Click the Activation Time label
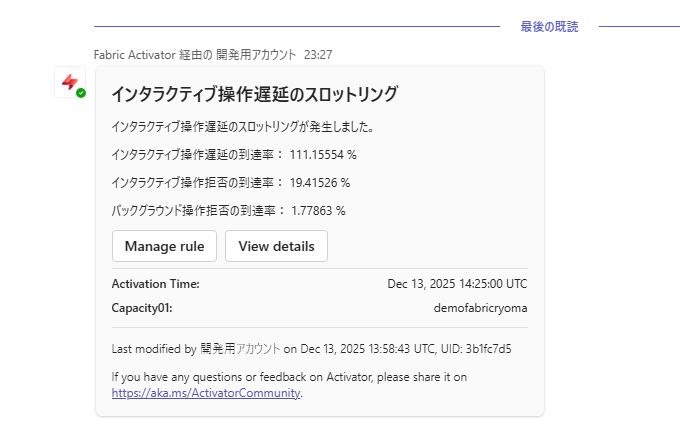Screen dimensions: 680x437 156,284
